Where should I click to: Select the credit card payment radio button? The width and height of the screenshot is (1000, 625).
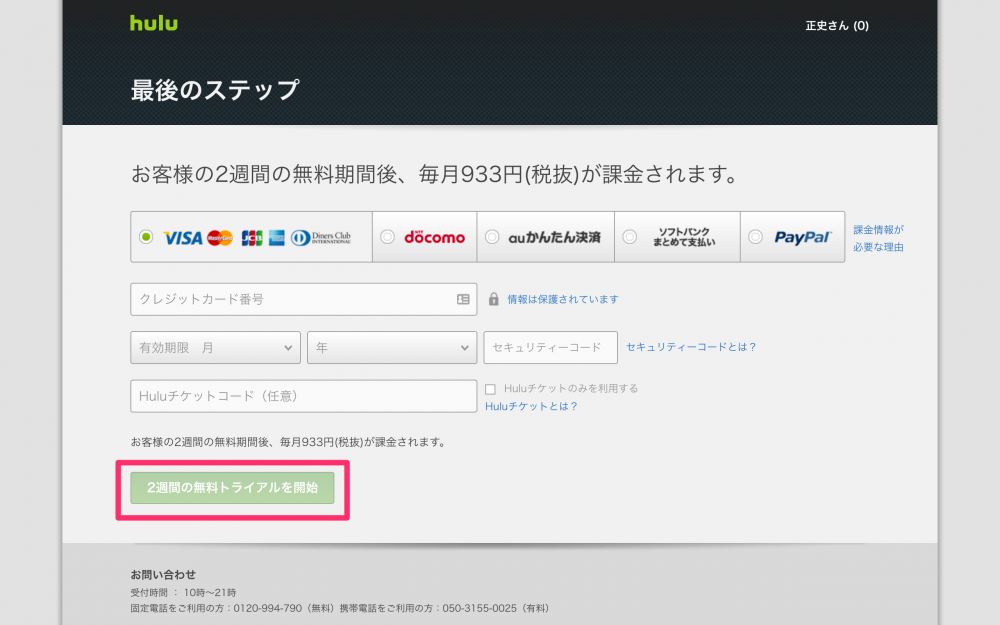tap(146, 237)
